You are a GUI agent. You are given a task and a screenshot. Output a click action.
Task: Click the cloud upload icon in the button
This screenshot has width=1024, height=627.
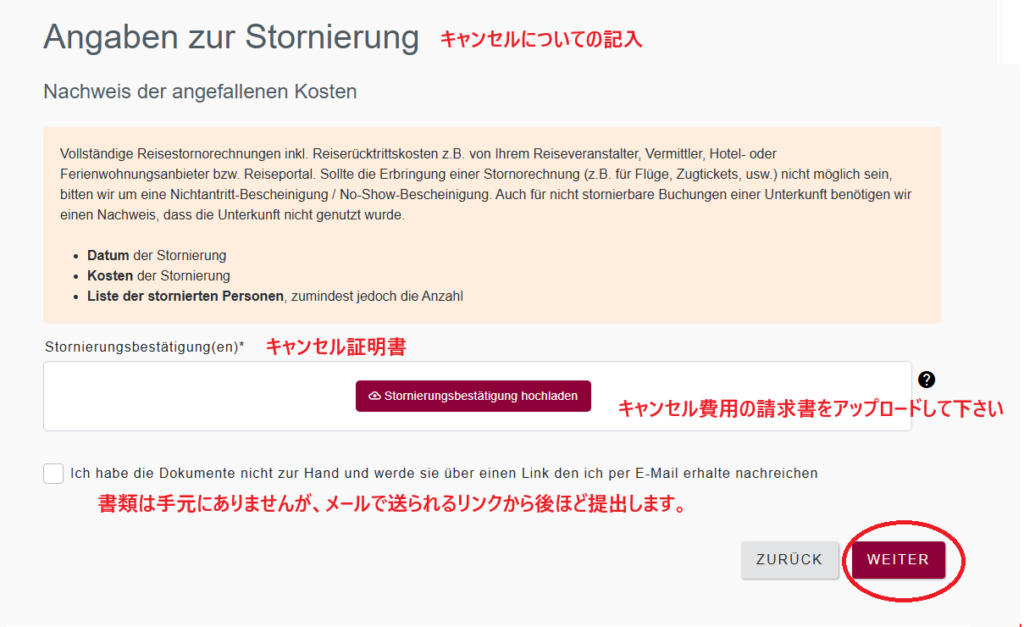[375, 396]
